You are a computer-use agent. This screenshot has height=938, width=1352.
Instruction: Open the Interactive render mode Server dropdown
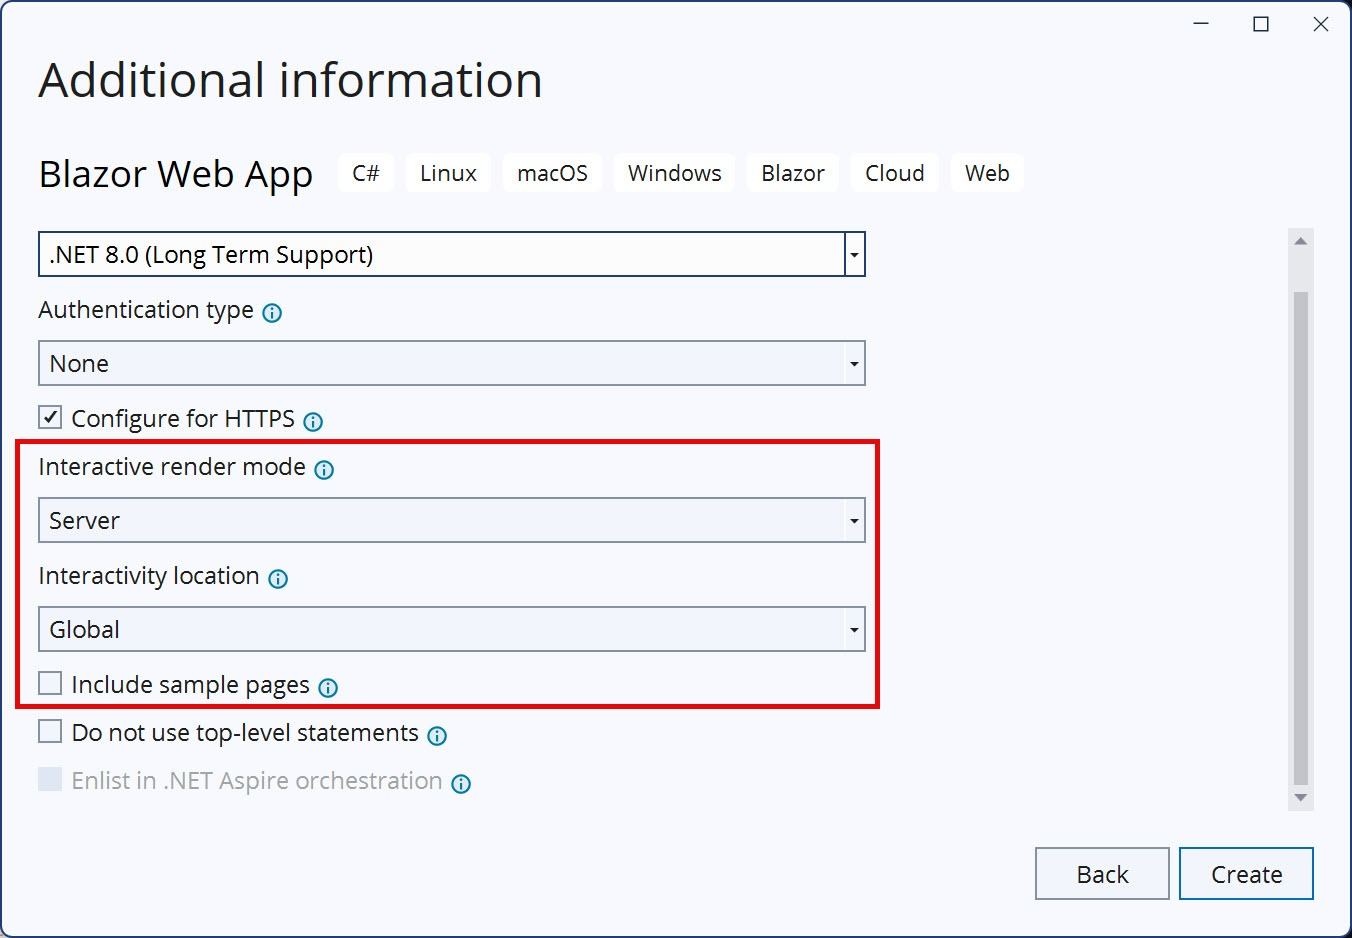(x=452, y=520)
